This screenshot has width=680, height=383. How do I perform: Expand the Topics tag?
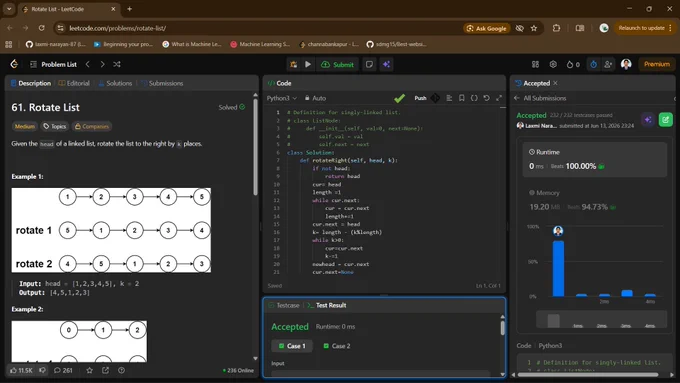(55, 126)
